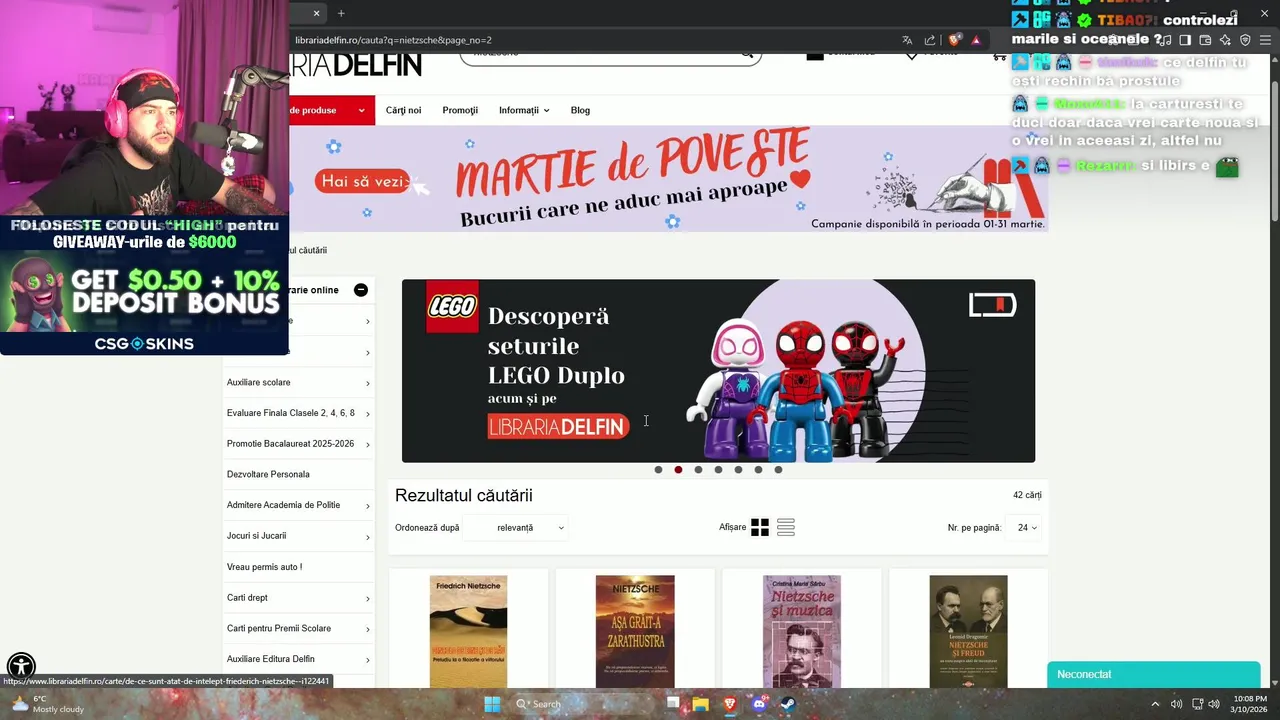The height and width of the screenshot is (720, 1280).
Task: Click the browser address bar URL
Action: [393, 40]
